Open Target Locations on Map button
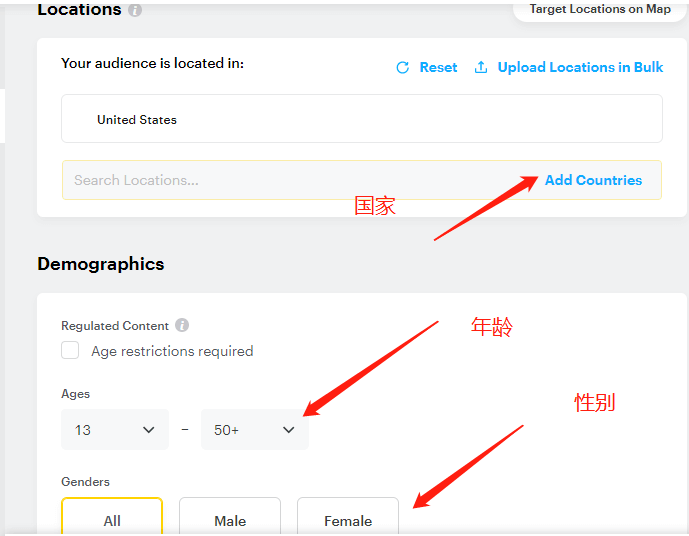Image resolution: width=689 pixels, height=536 pixels. tap(600, 9)
